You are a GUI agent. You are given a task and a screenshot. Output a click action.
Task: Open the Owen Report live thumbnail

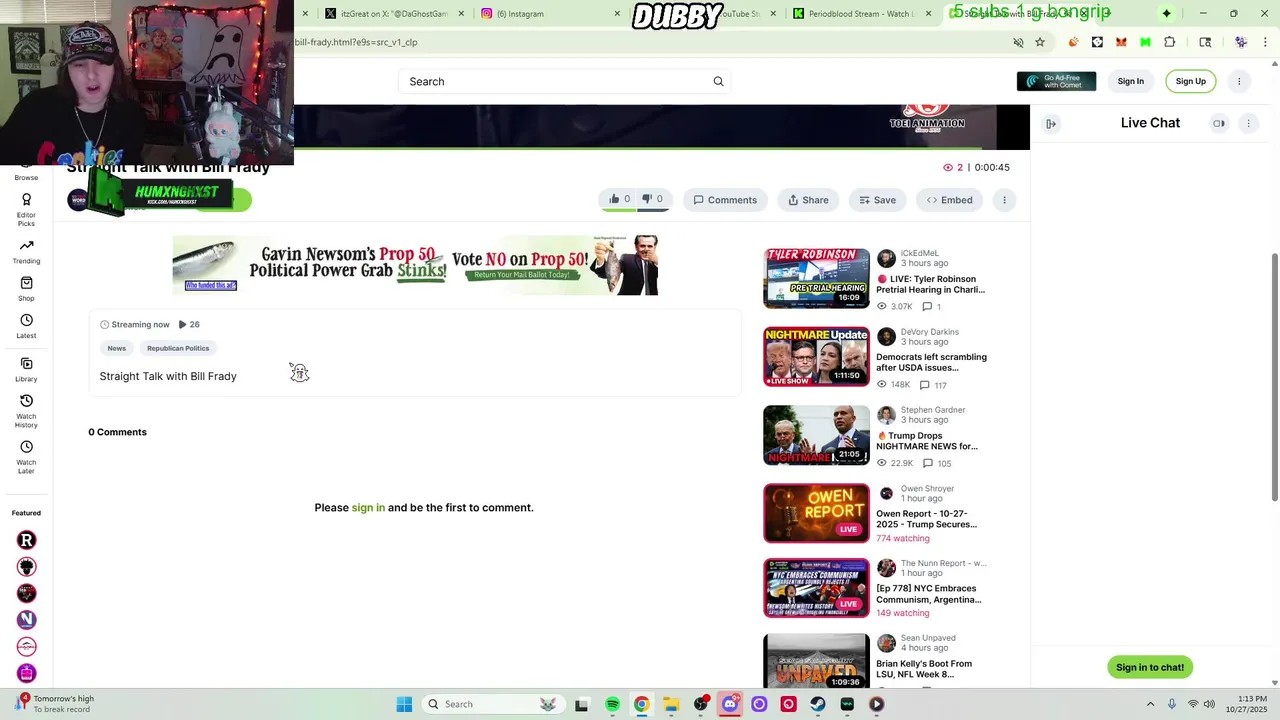pyautogui.click(x=816, y=513)
